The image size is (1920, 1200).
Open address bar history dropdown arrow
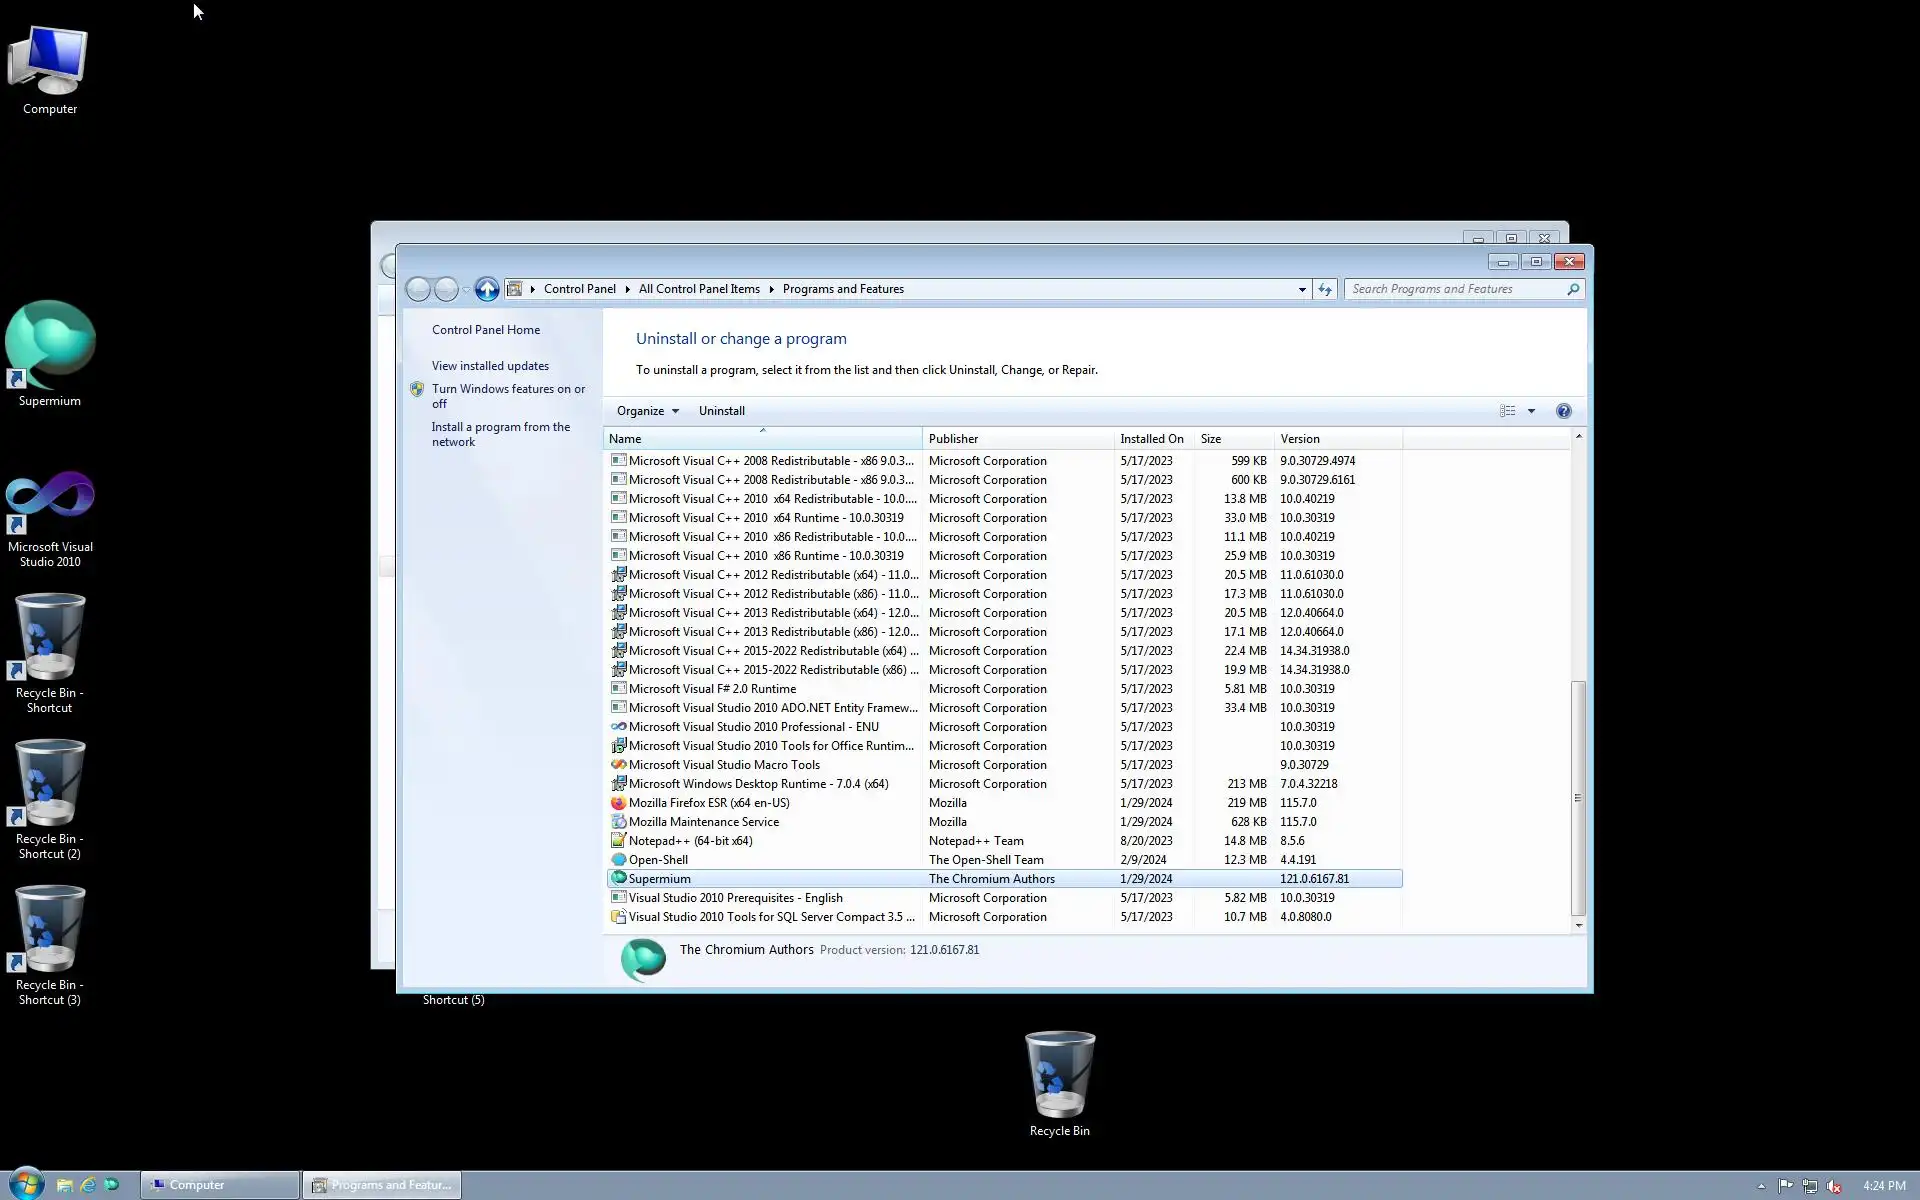tap(1301, 289)
